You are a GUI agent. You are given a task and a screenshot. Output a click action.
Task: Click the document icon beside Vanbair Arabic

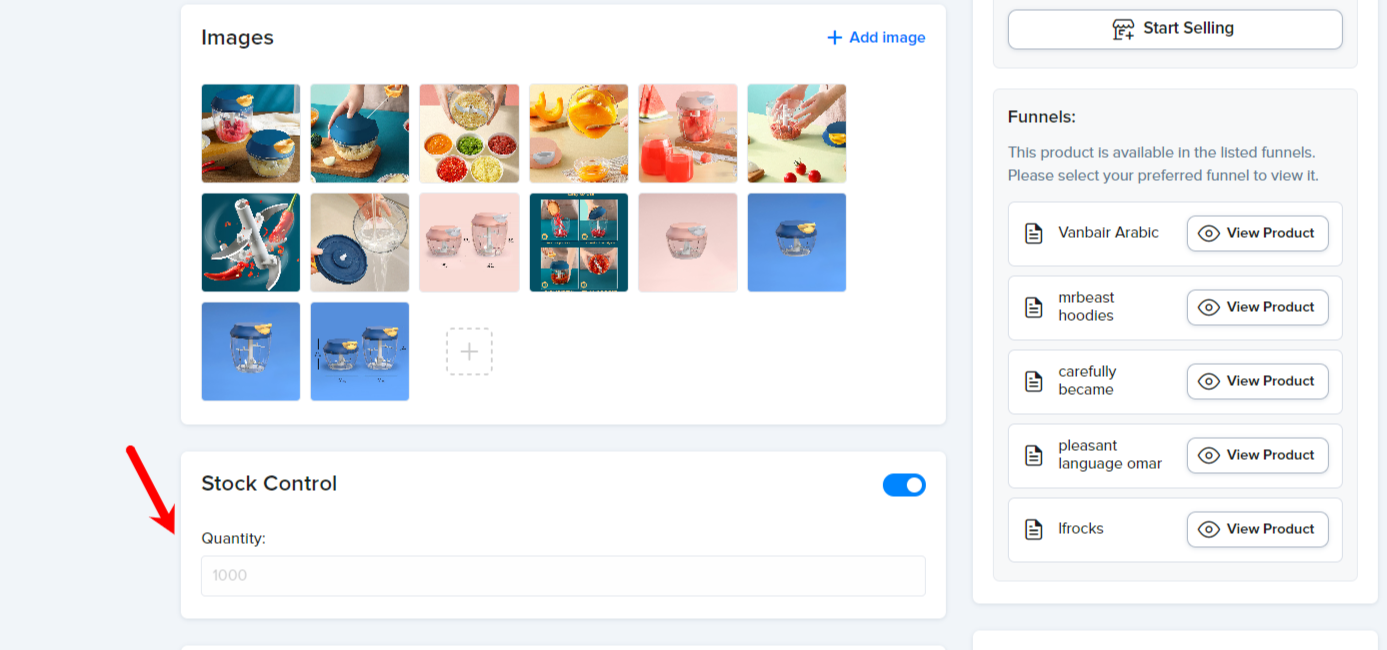click(x=1034, y=233)
